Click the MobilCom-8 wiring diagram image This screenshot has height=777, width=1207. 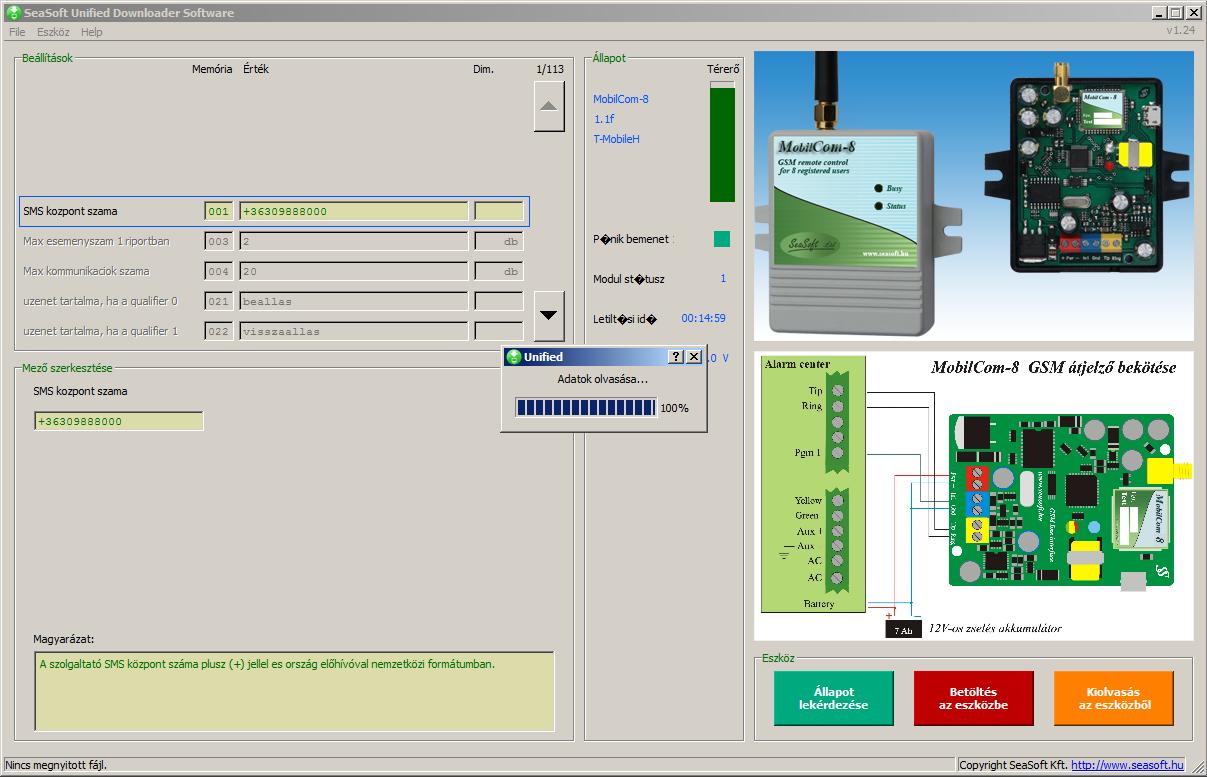coord(973,495)
